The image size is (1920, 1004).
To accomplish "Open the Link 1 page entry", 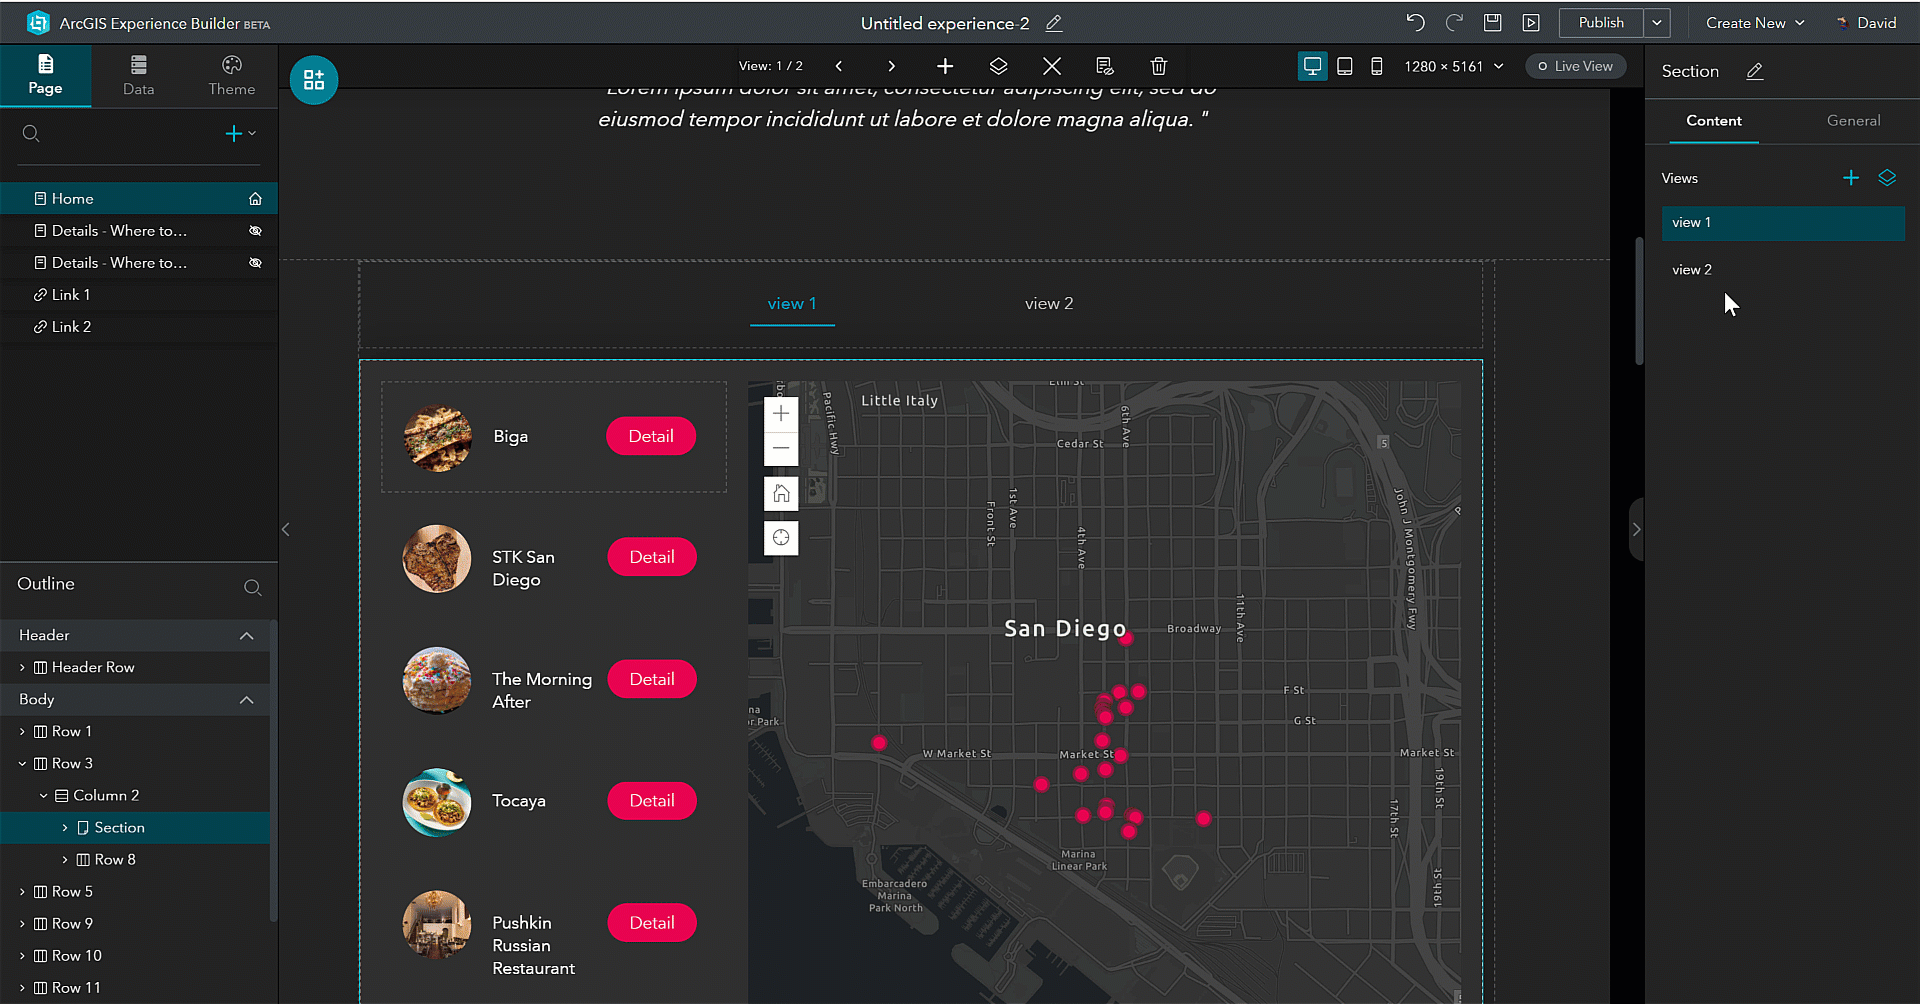I will [139, 295].
